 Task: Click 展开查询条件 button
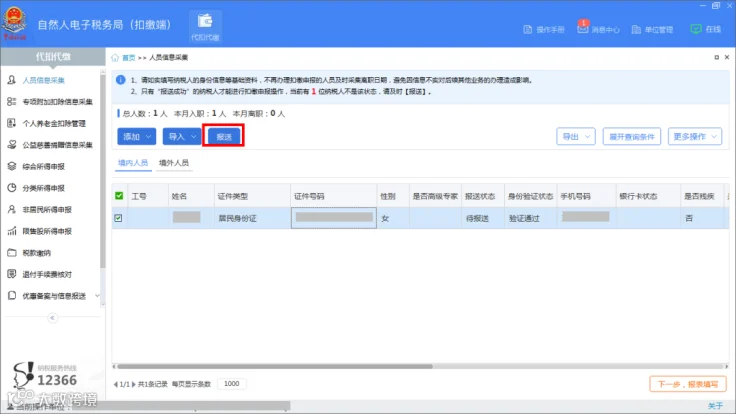[x=632, y=137]
